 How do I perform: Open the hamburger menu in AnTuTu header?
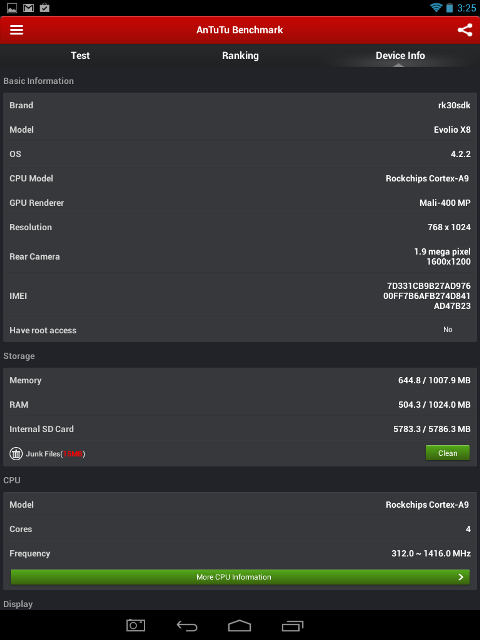coord(16,30)
